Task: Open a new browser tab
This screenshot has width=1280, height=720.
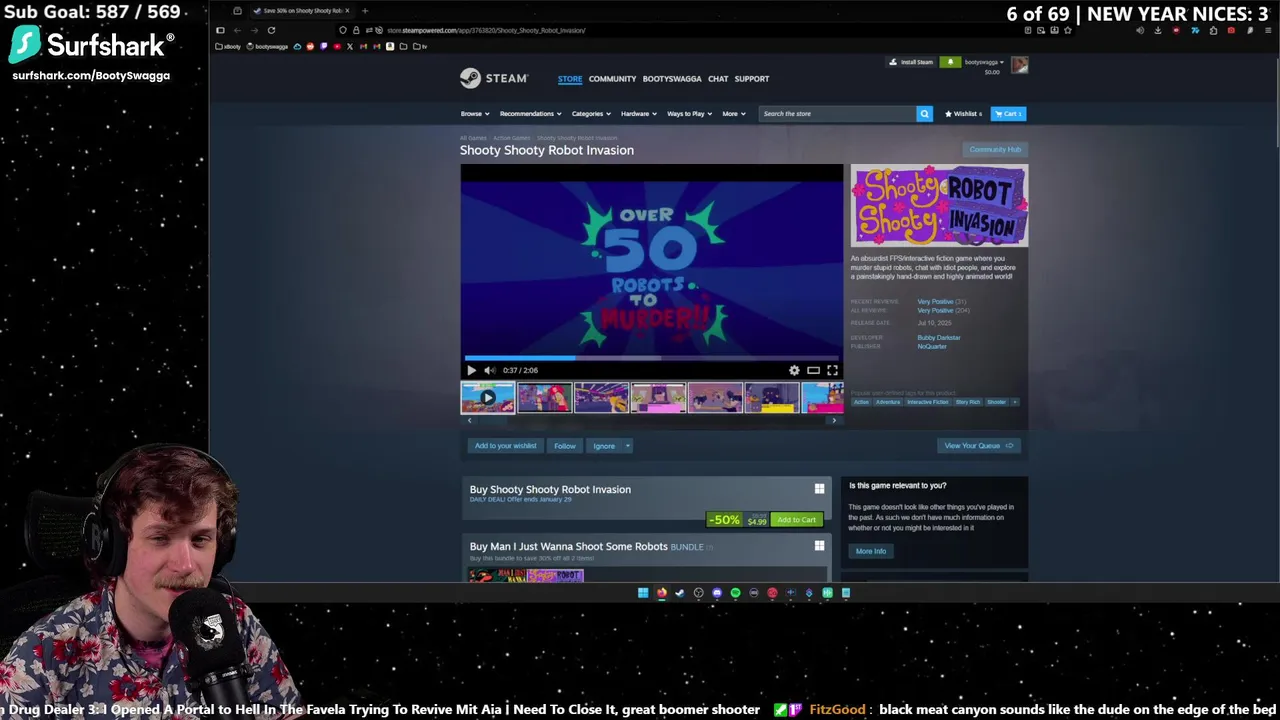Action: tap(365, 11)
